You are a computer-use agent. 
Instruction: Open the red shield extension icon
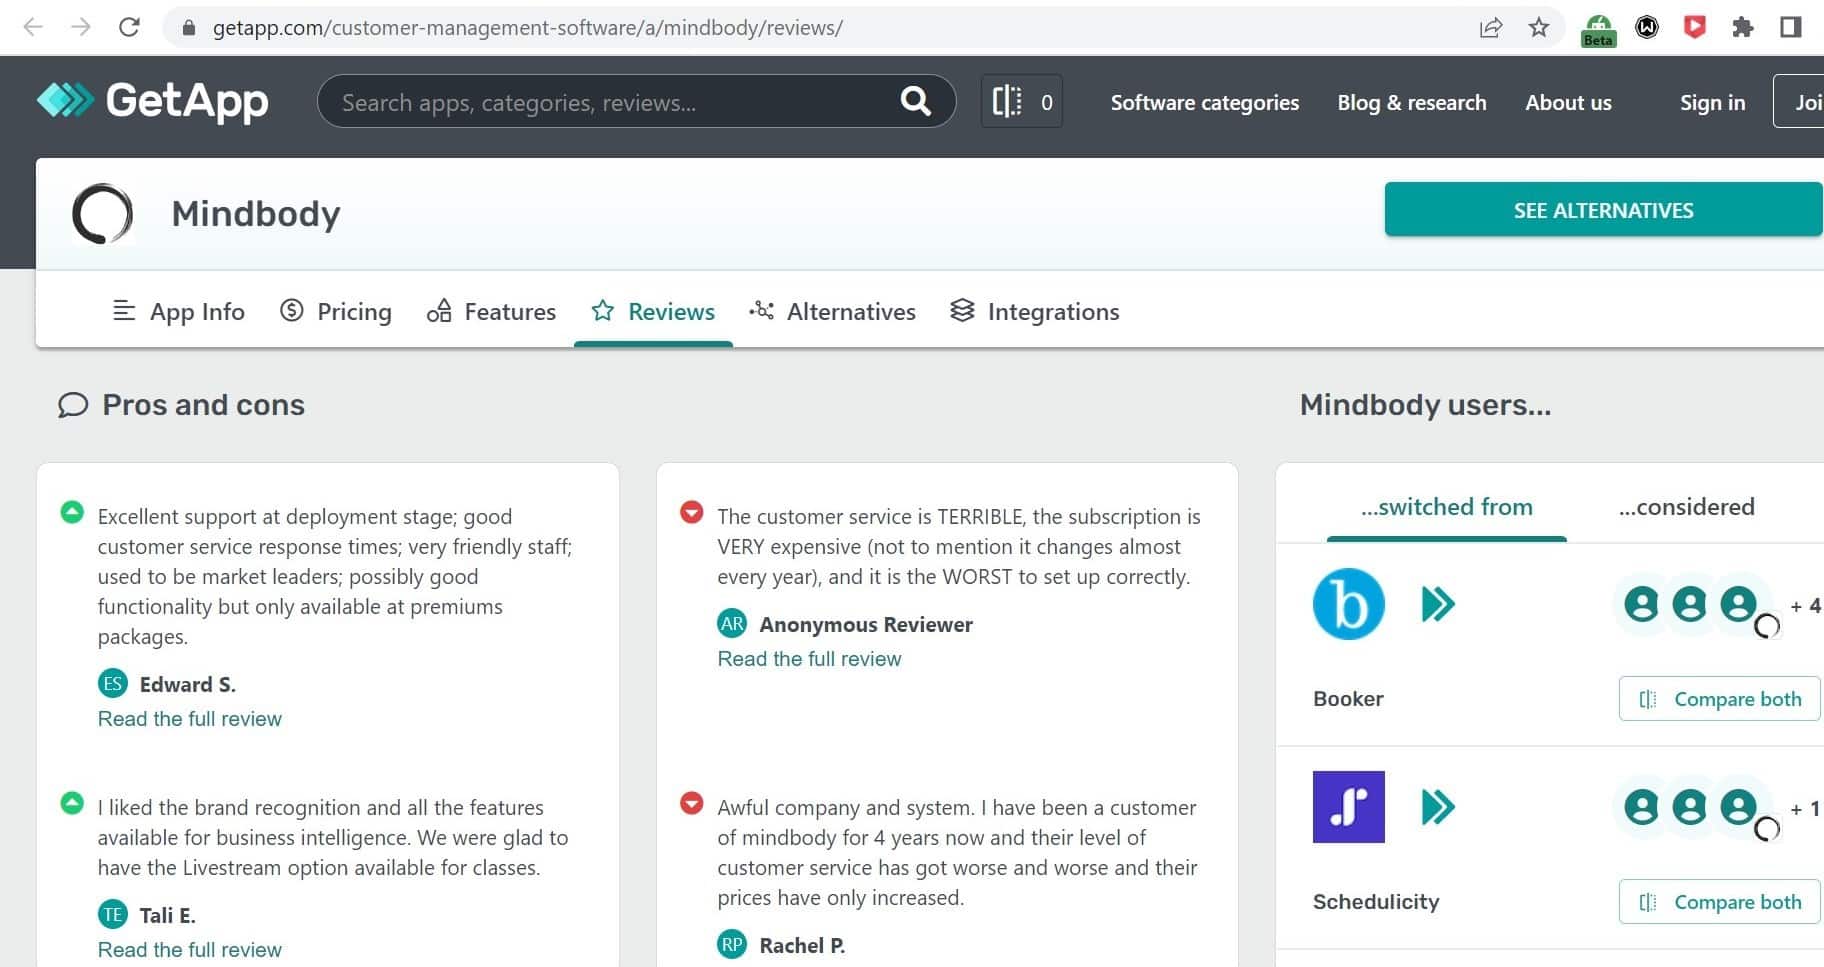[x=1695, y=27]
